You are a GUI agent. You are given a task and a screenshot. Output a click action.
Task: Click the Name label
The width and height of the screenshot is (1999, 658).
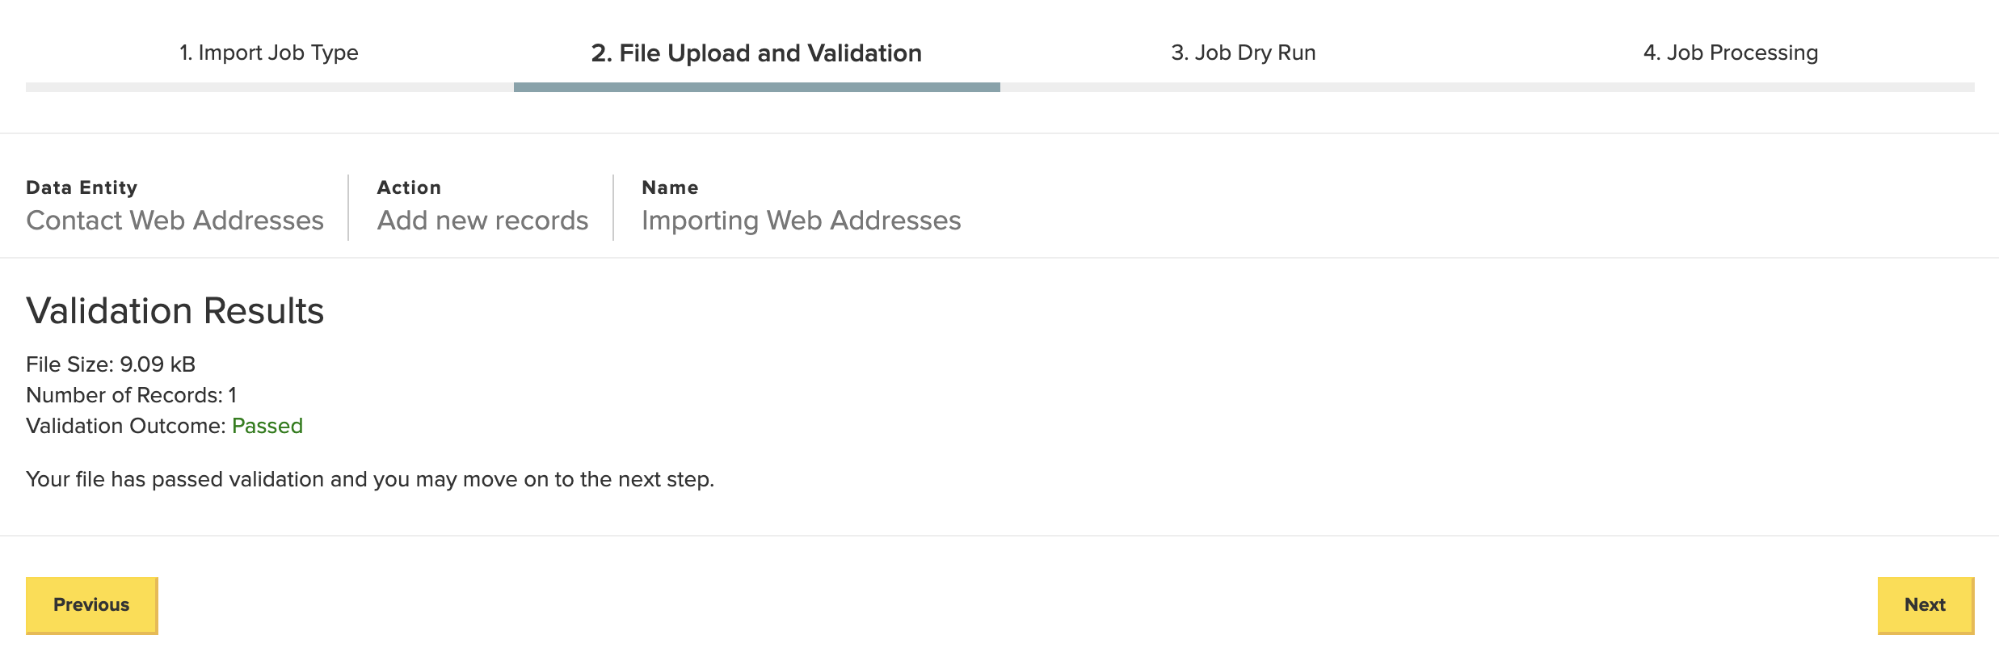click(670, 188)
